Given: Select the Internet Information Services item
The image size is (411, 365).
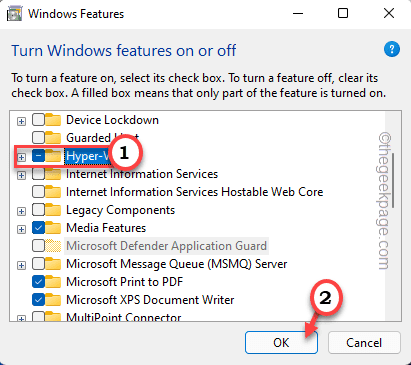Looking at the screenshot, I should [x=142, y=174].
